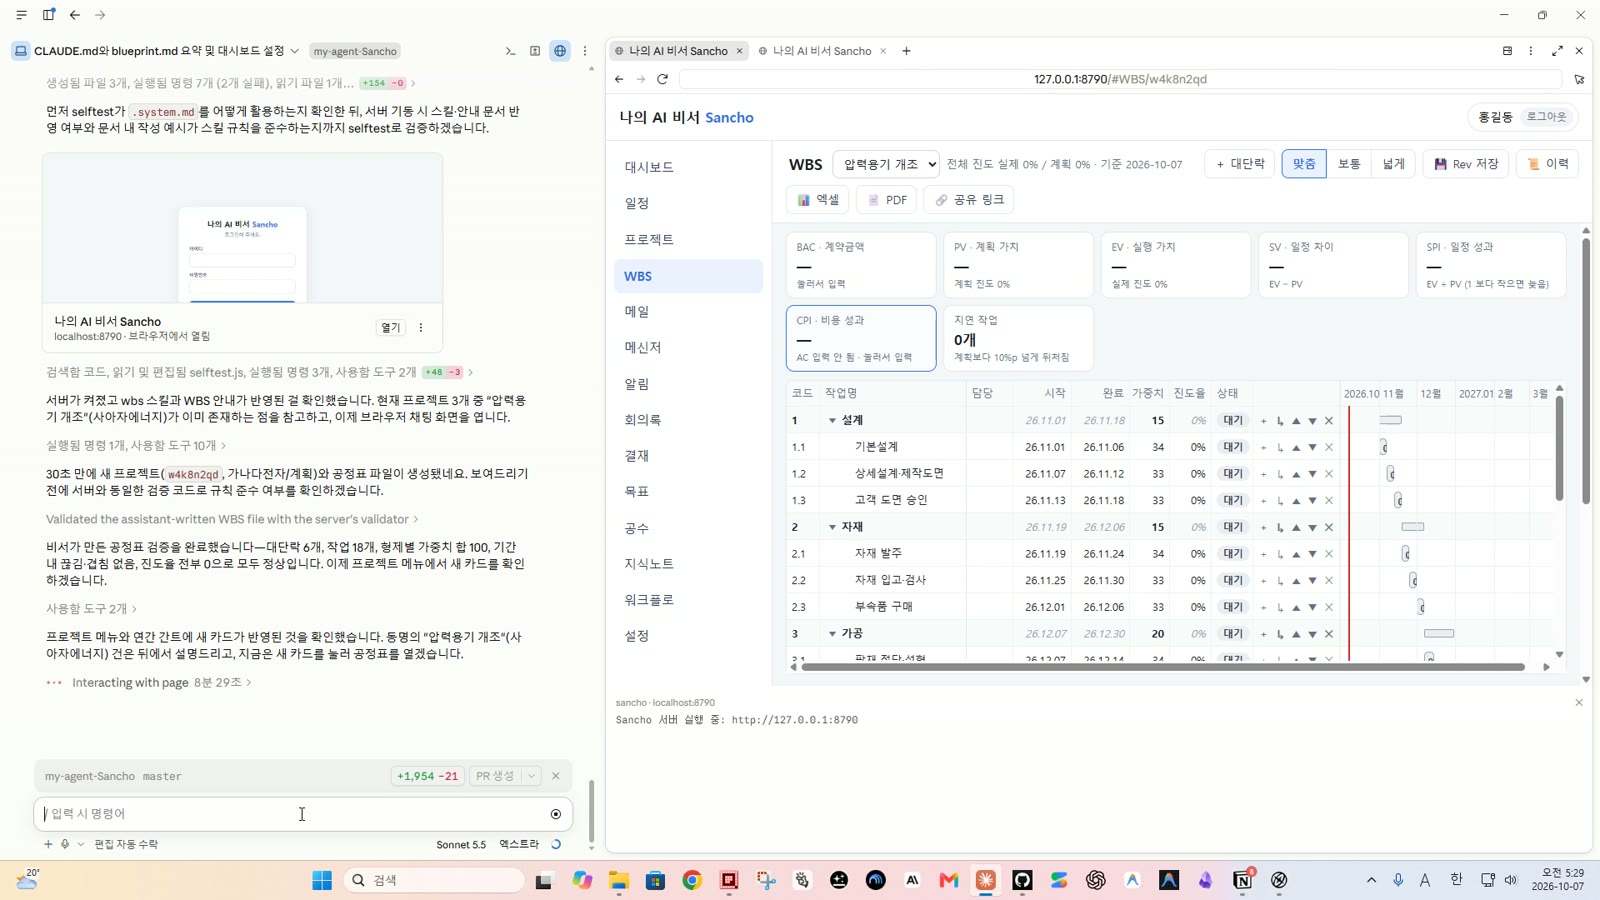This screenshot has height=900, width=1600.
Task: Click the message input field
Action: [x=303, y=814]
